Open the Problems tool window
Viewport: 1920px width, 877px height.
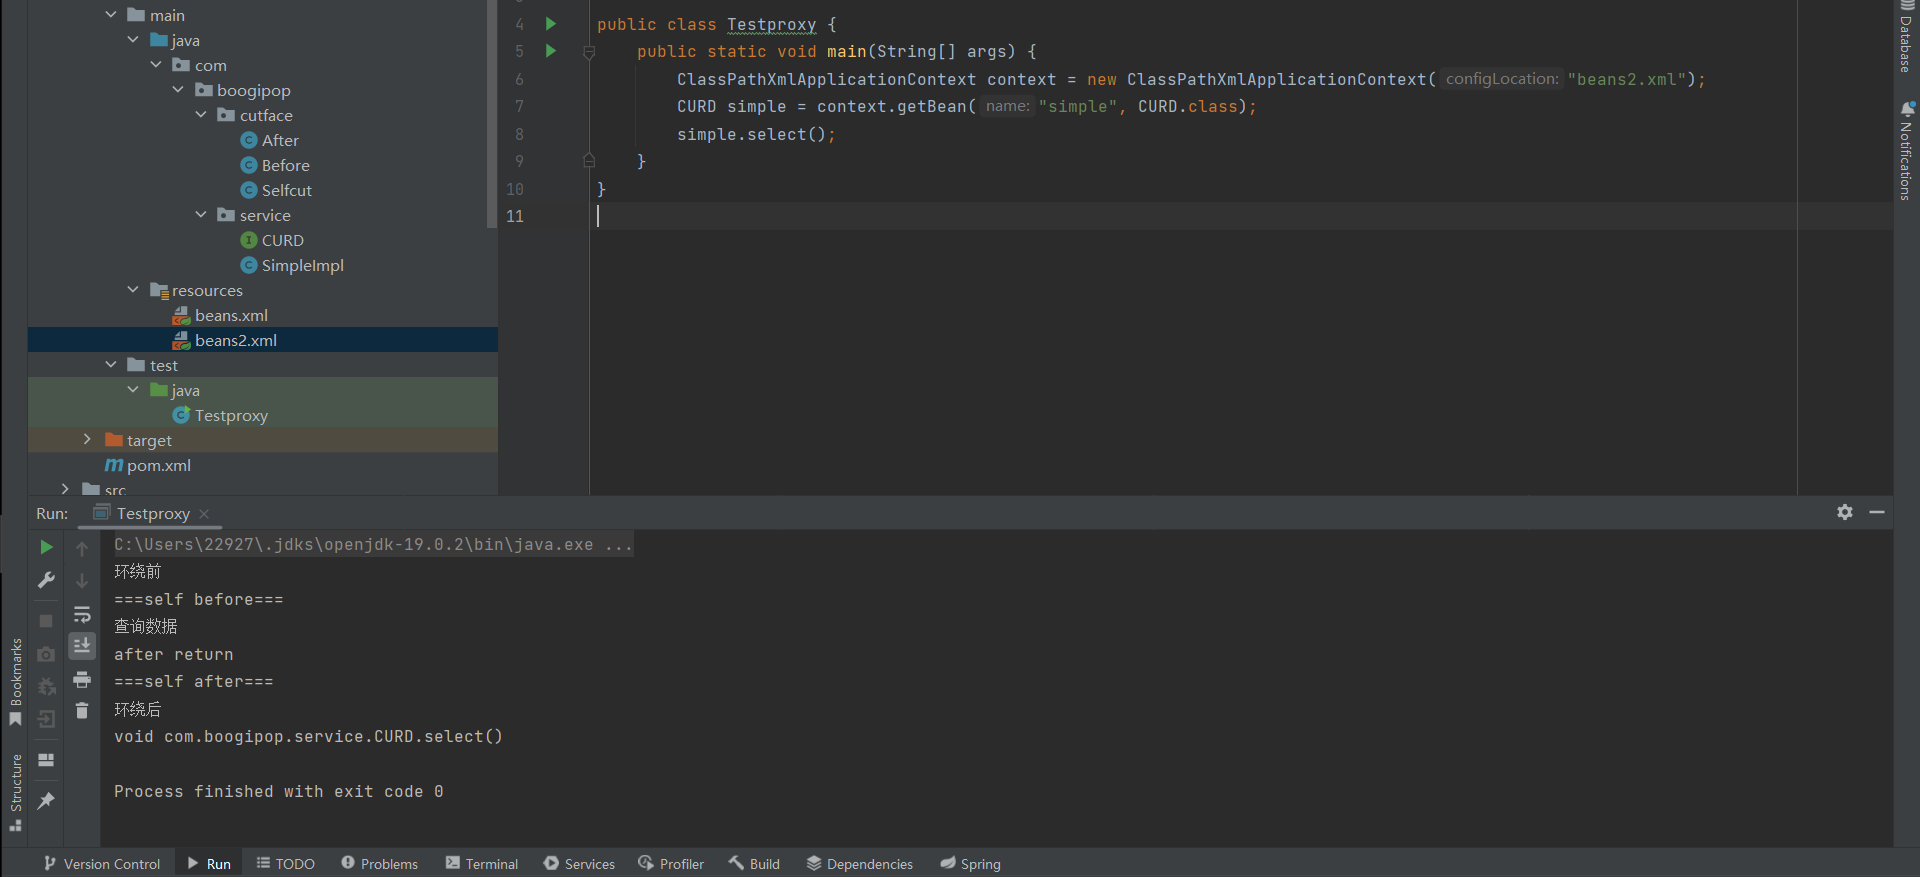pos(380,864)
